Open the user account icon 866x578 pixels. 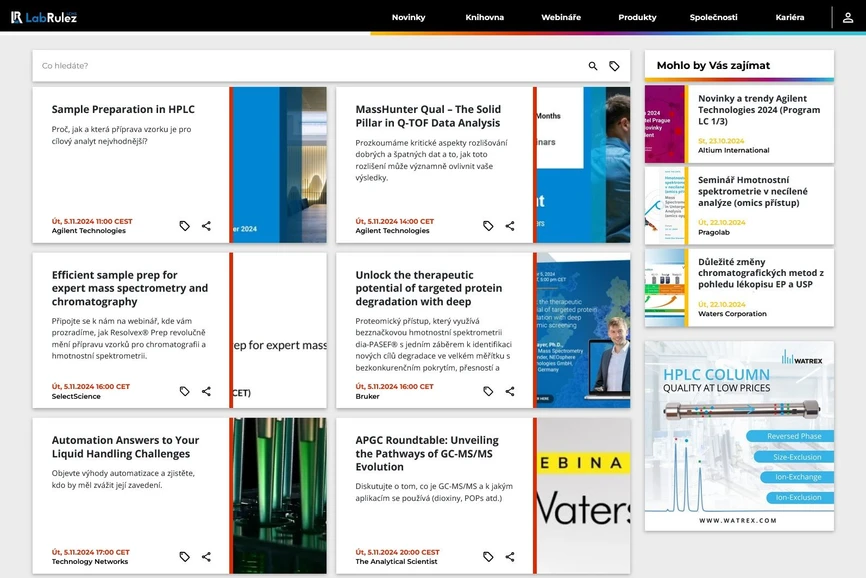pyautogui.click(x=848, y=18)
